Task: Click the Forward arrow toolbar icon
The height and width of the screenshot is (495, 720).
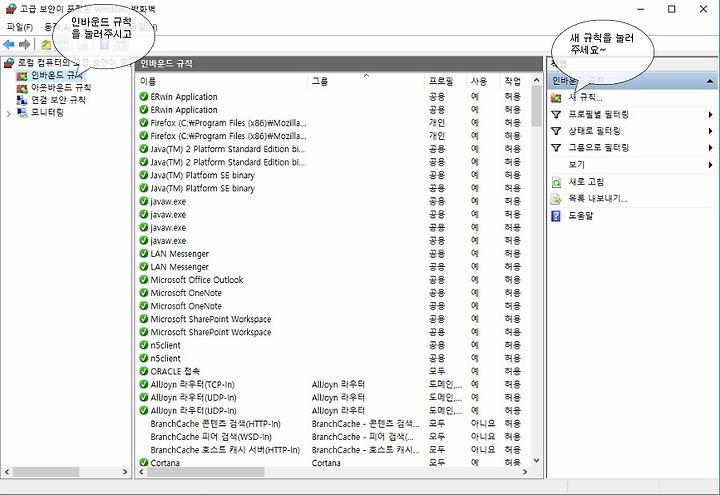Action: 24,45
